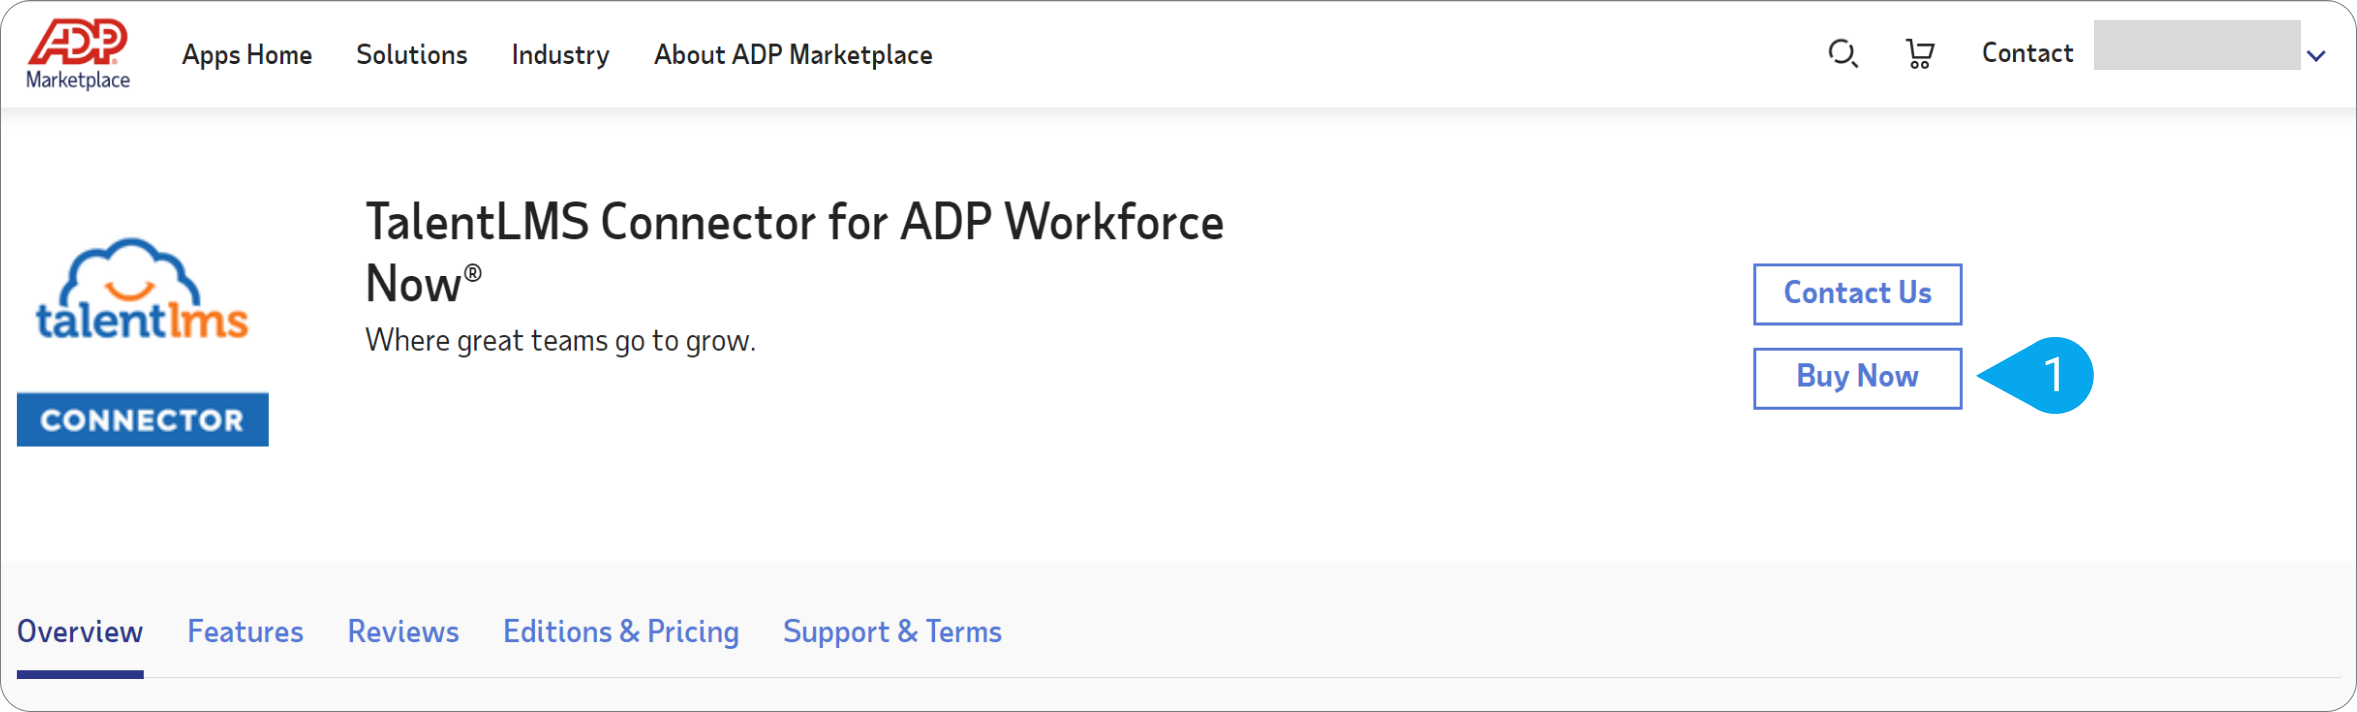Click the Contact Us button
Screen dimensions: 2357x712
pos(1857,294)
